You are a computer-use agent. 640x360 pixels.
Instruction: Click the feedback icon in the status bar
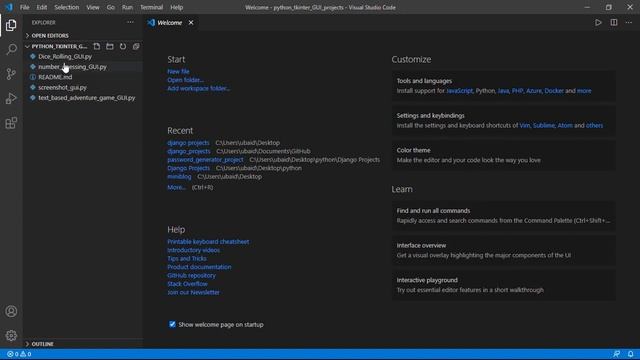[x=616, y=354]
